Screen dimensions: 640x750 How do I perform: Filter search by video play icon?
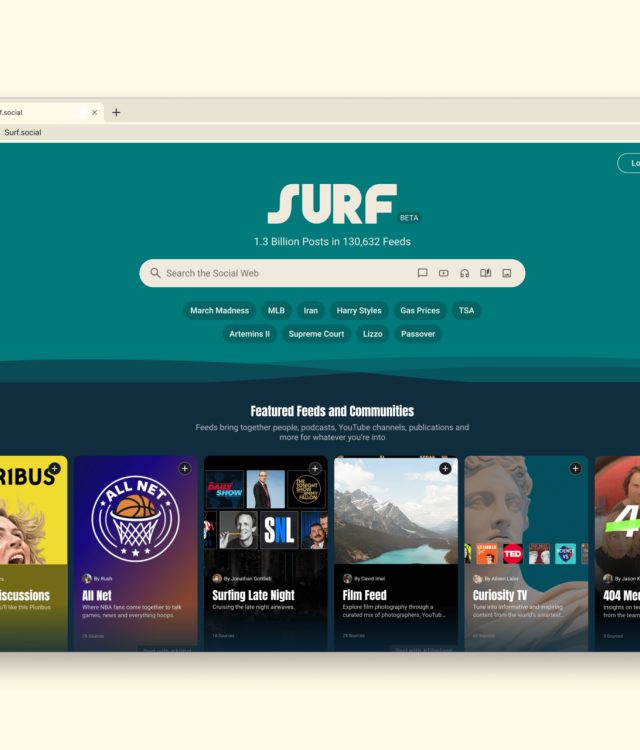point(443,273)
